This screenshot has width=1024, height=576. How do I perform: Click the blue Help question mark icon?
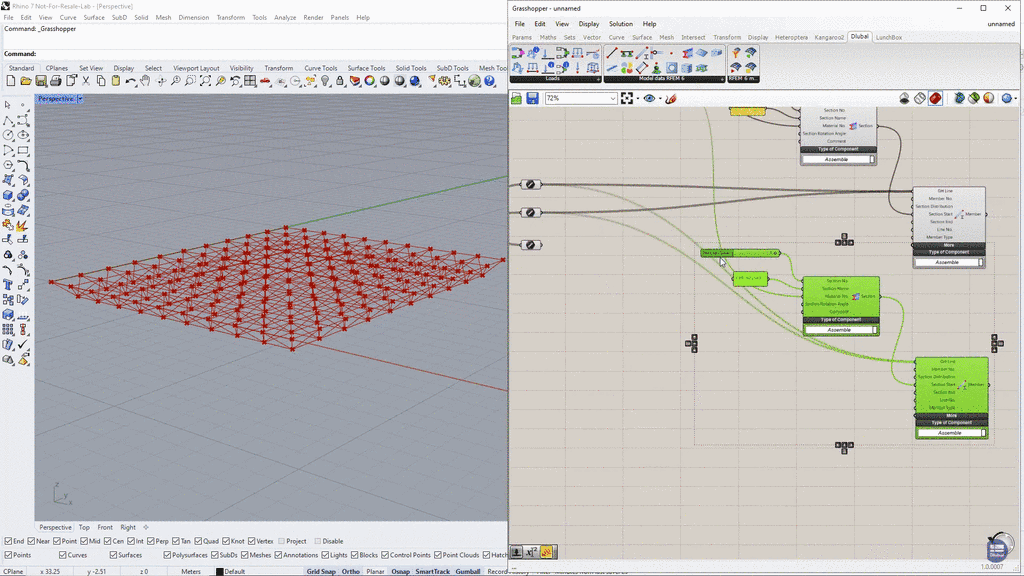pyautogui.click(x=489, y=81)
